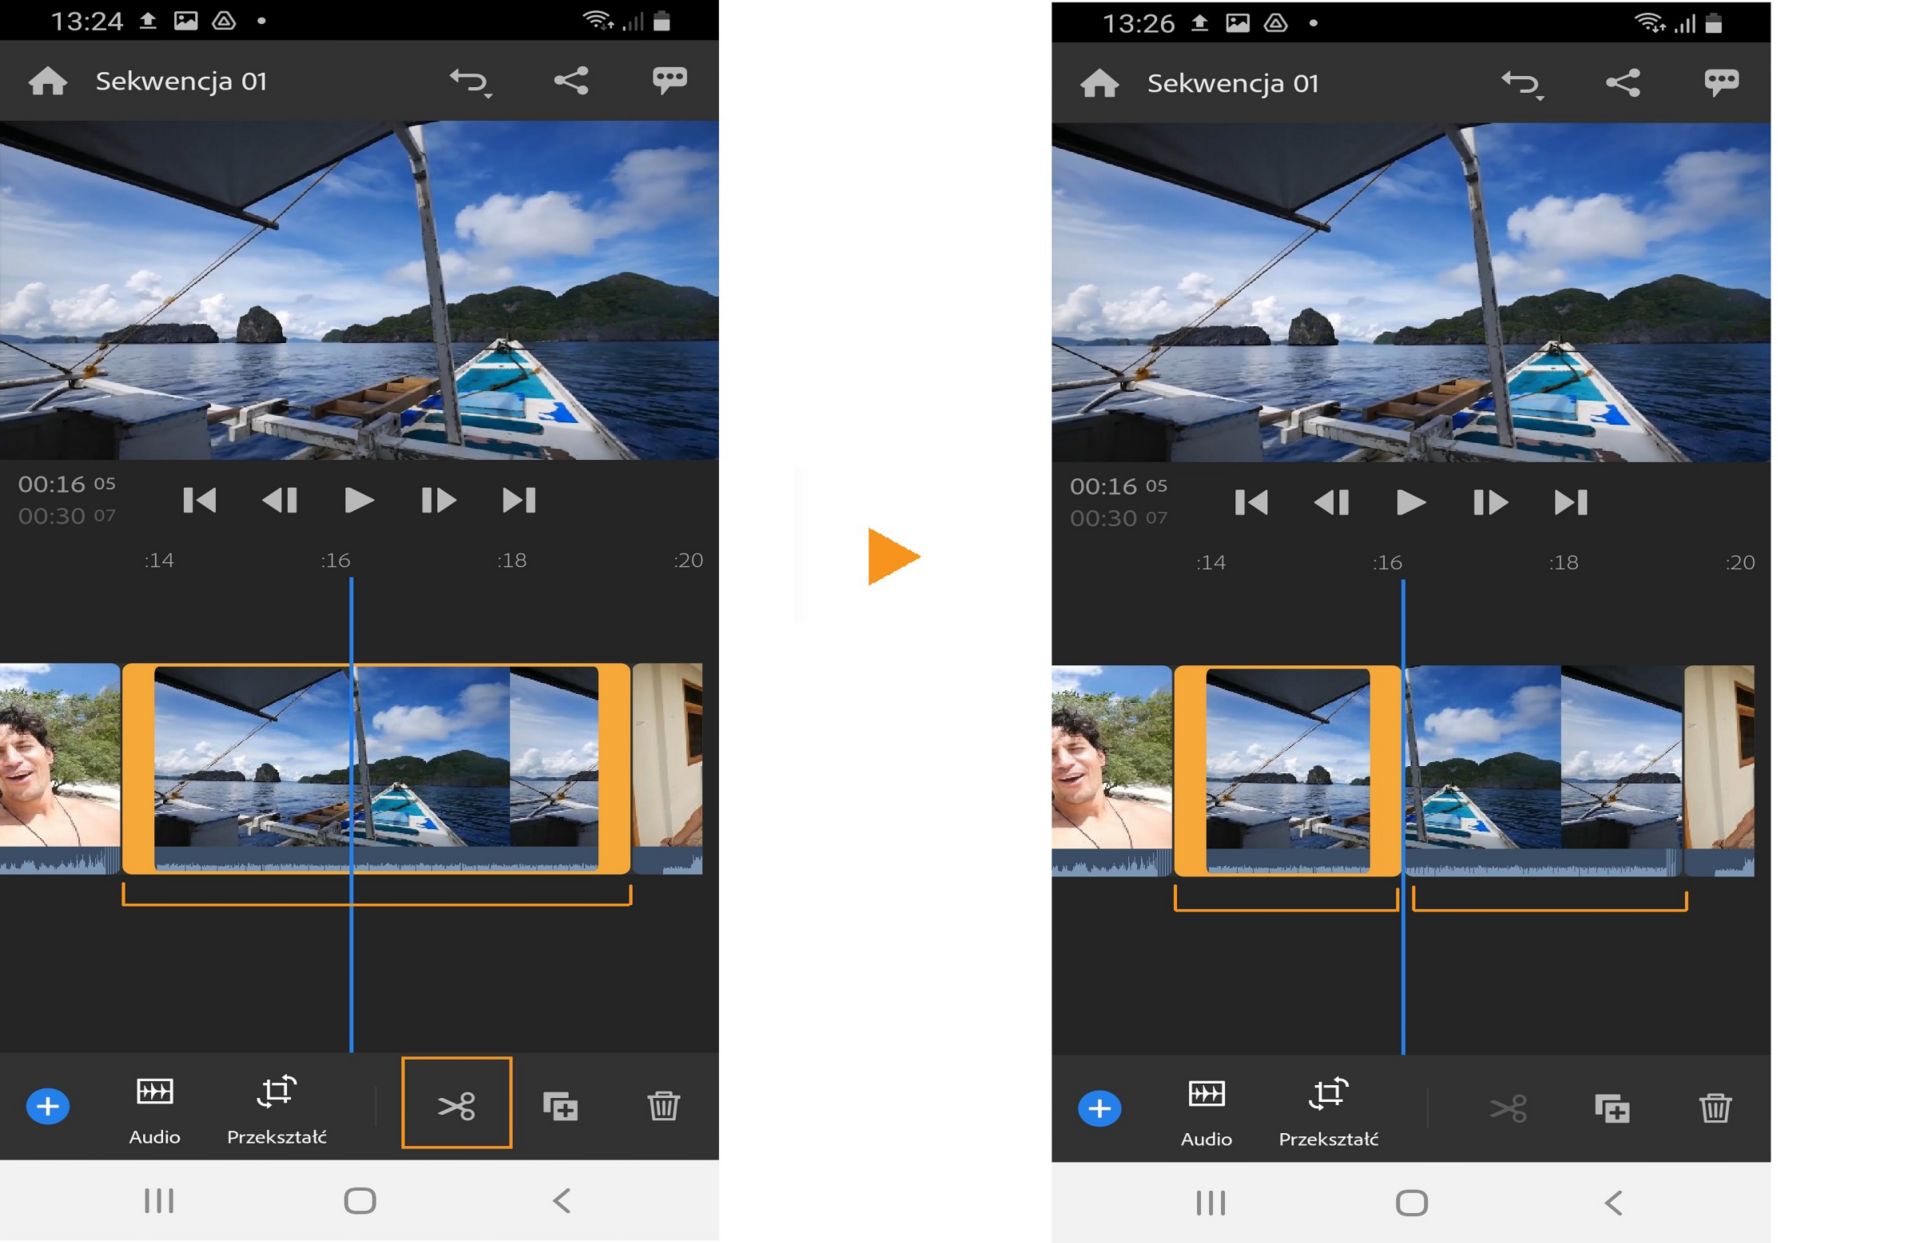1920x1243 pixels.
Task: Step back one frame in left player
Action: pos(280,500)
